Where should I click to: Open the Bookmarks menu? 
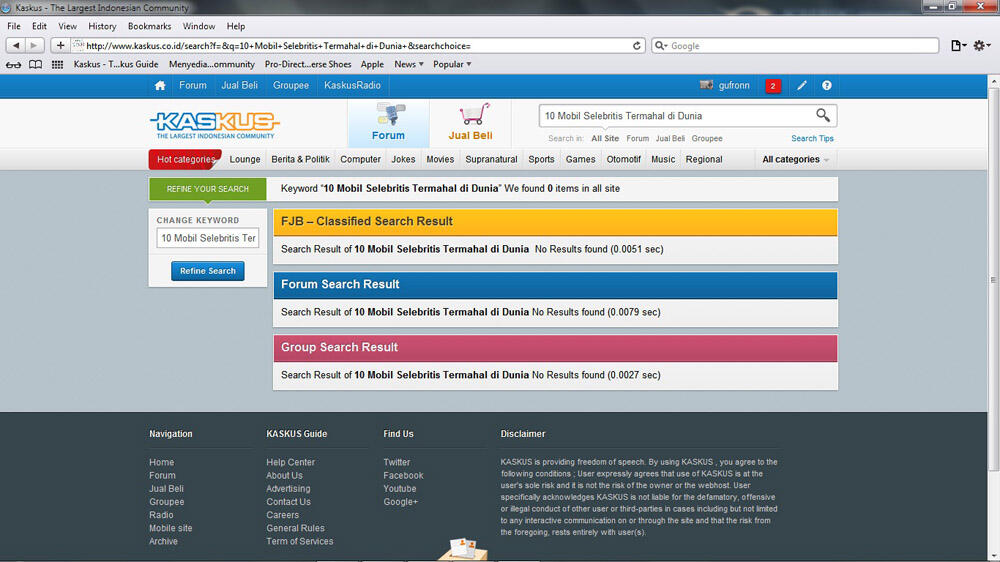(149, 26)
